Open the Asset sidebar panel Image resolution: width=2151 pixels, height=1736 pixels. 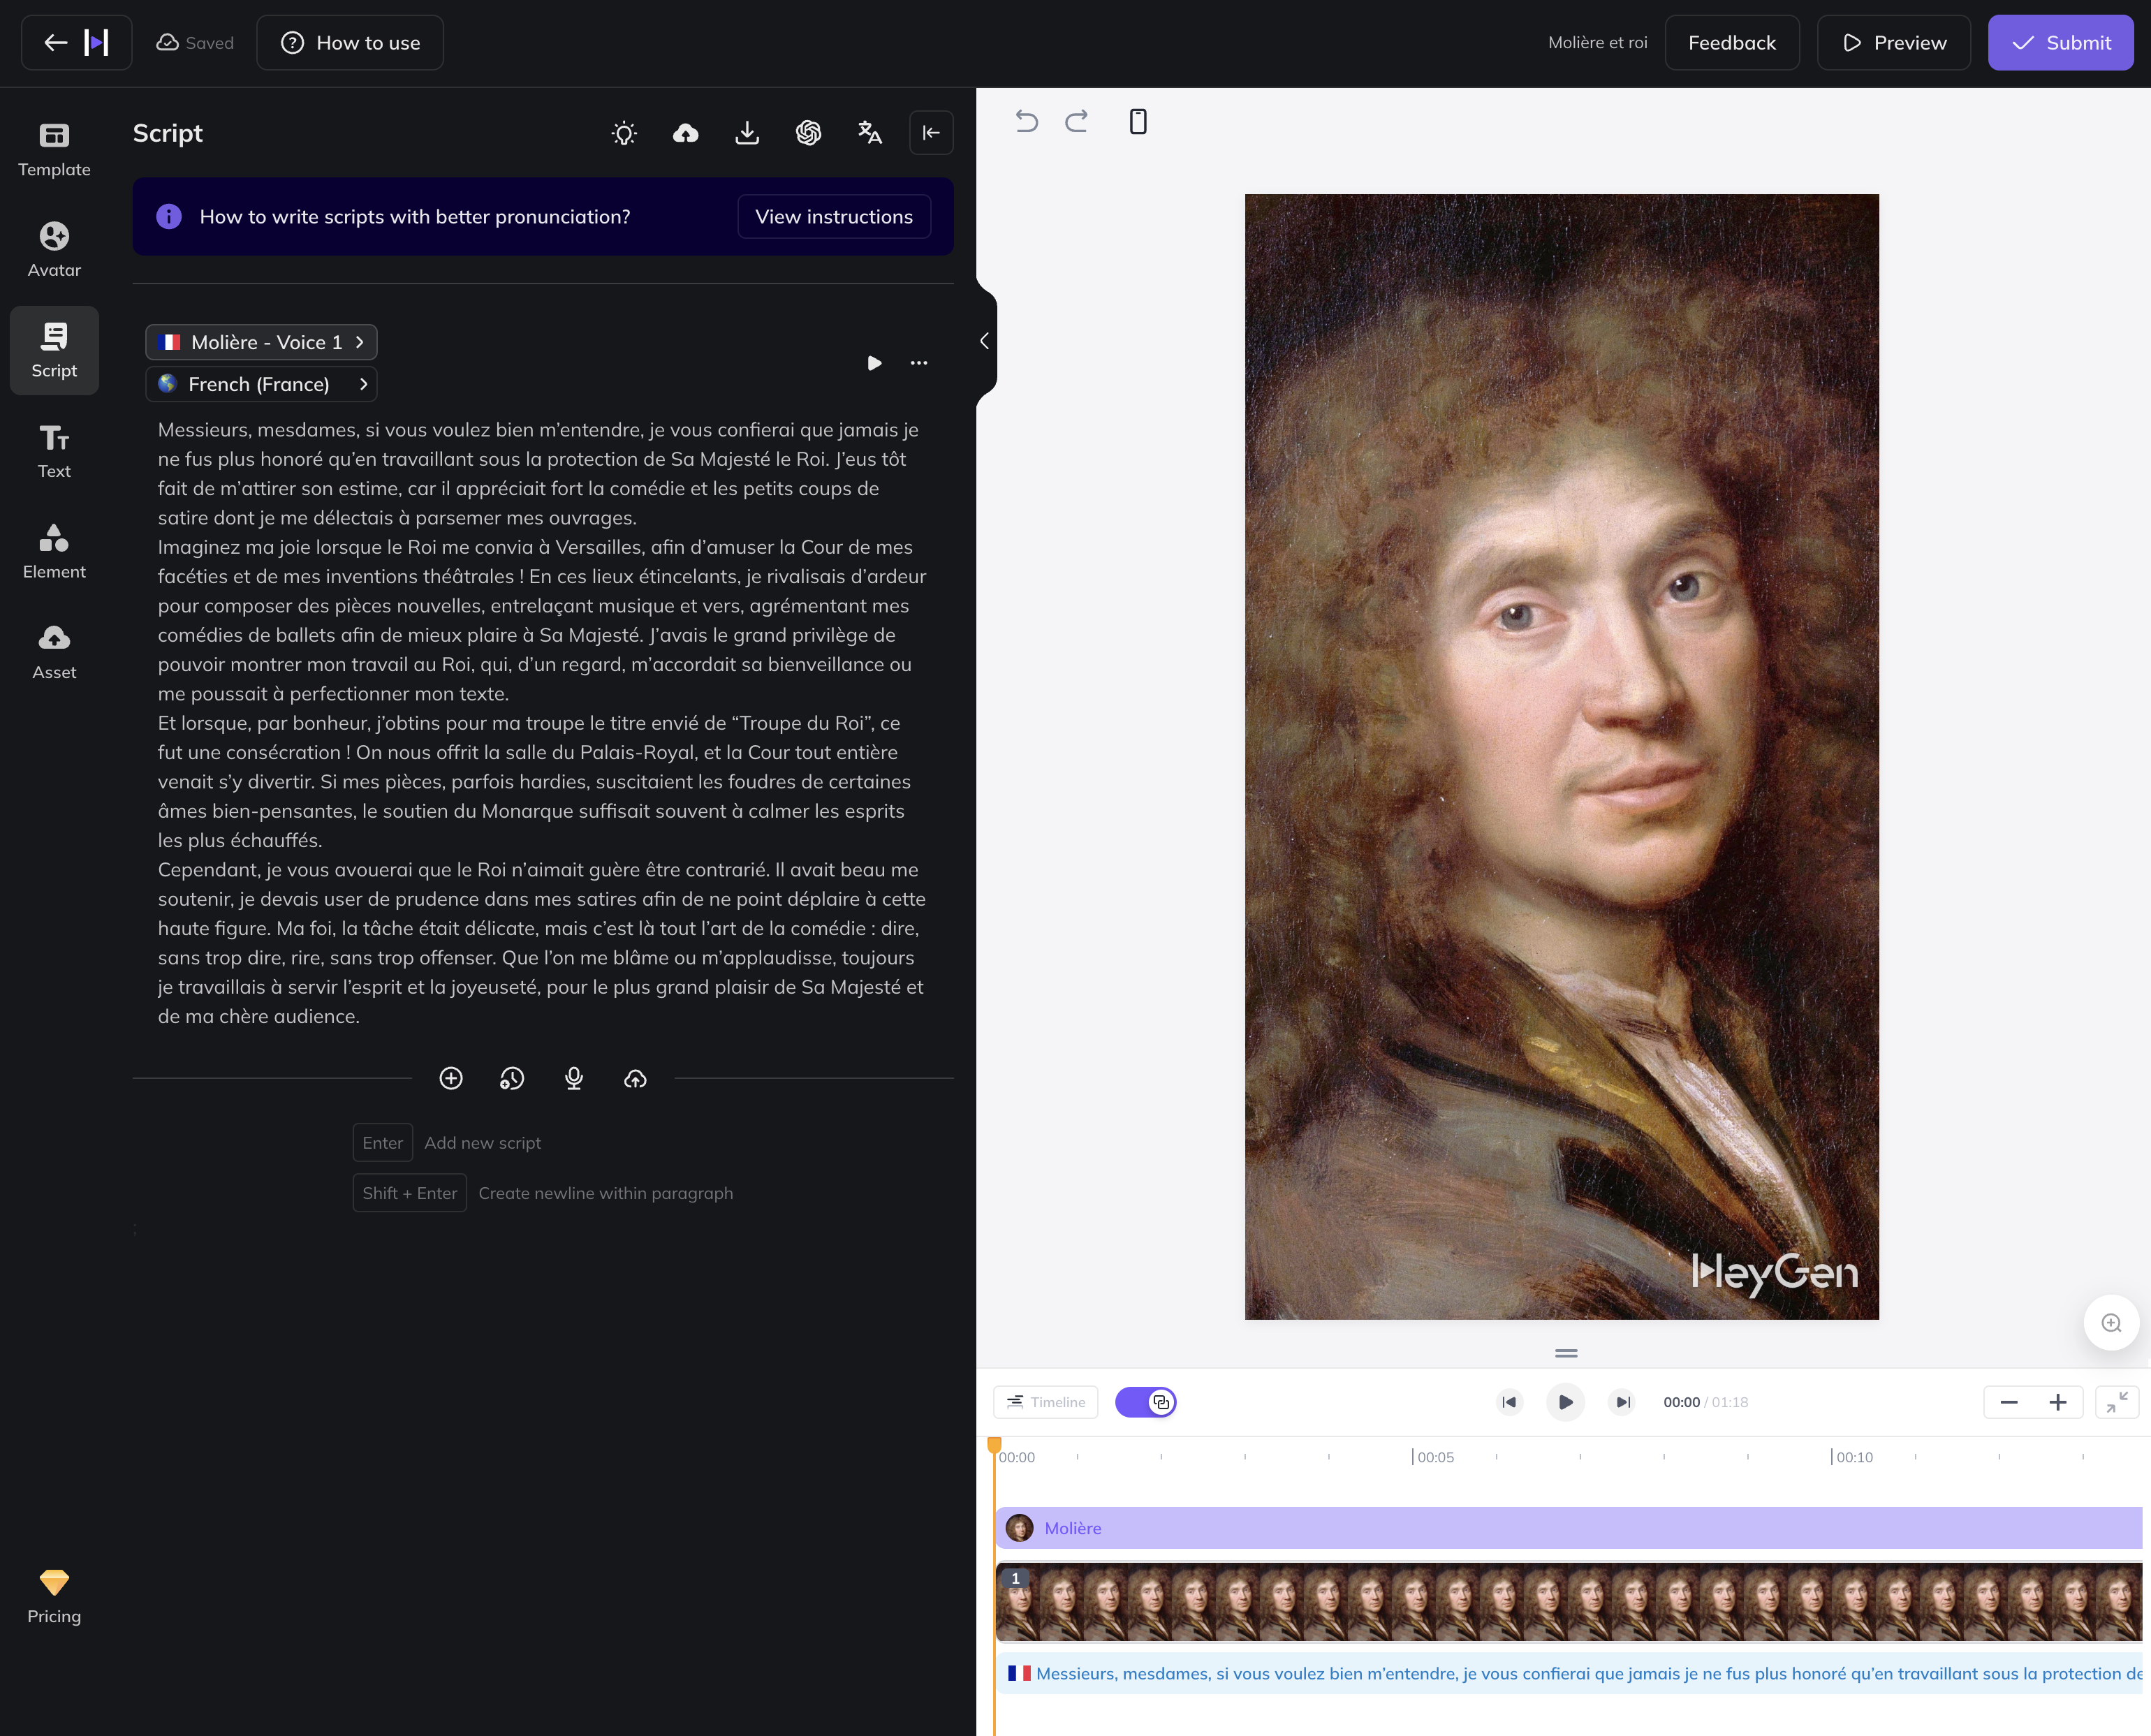pyautogui.click(x=54, y=652)
